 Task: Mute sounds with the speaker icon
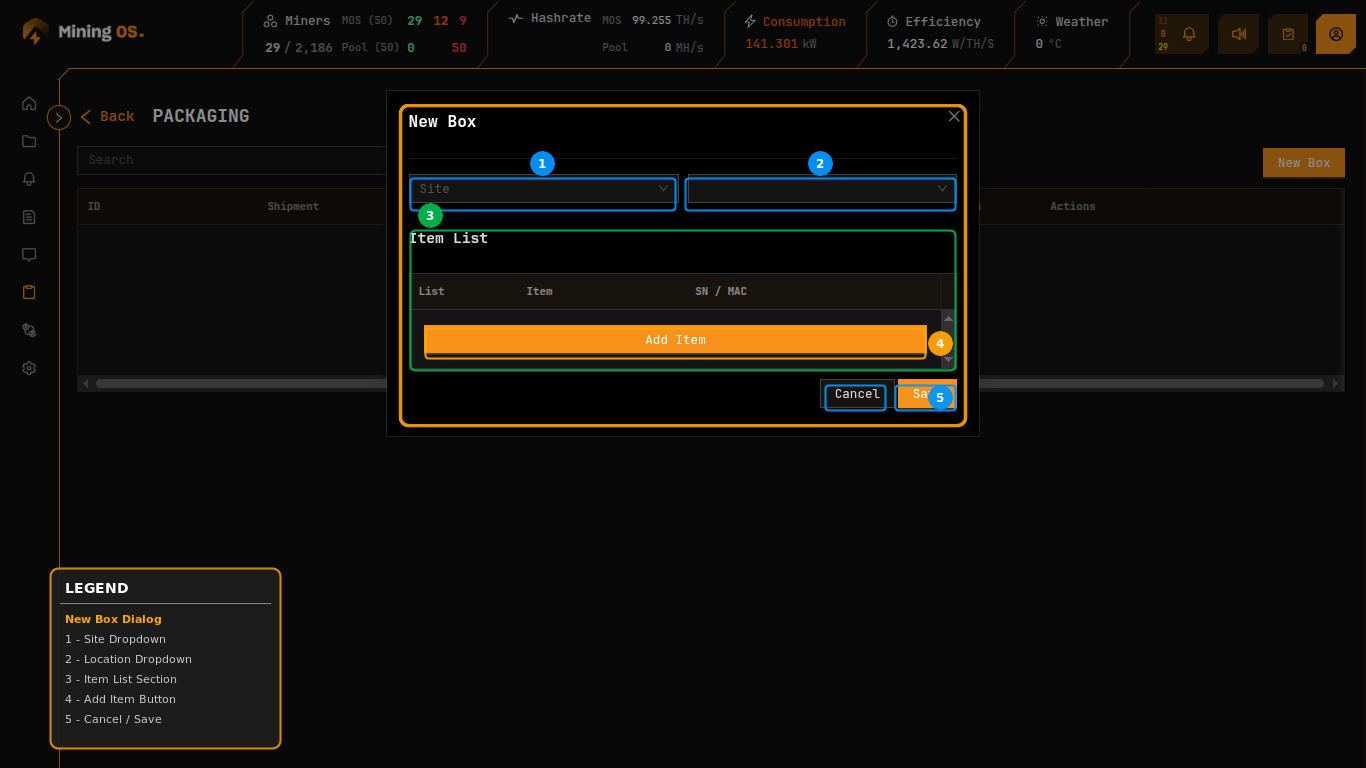click(1238, 33)
